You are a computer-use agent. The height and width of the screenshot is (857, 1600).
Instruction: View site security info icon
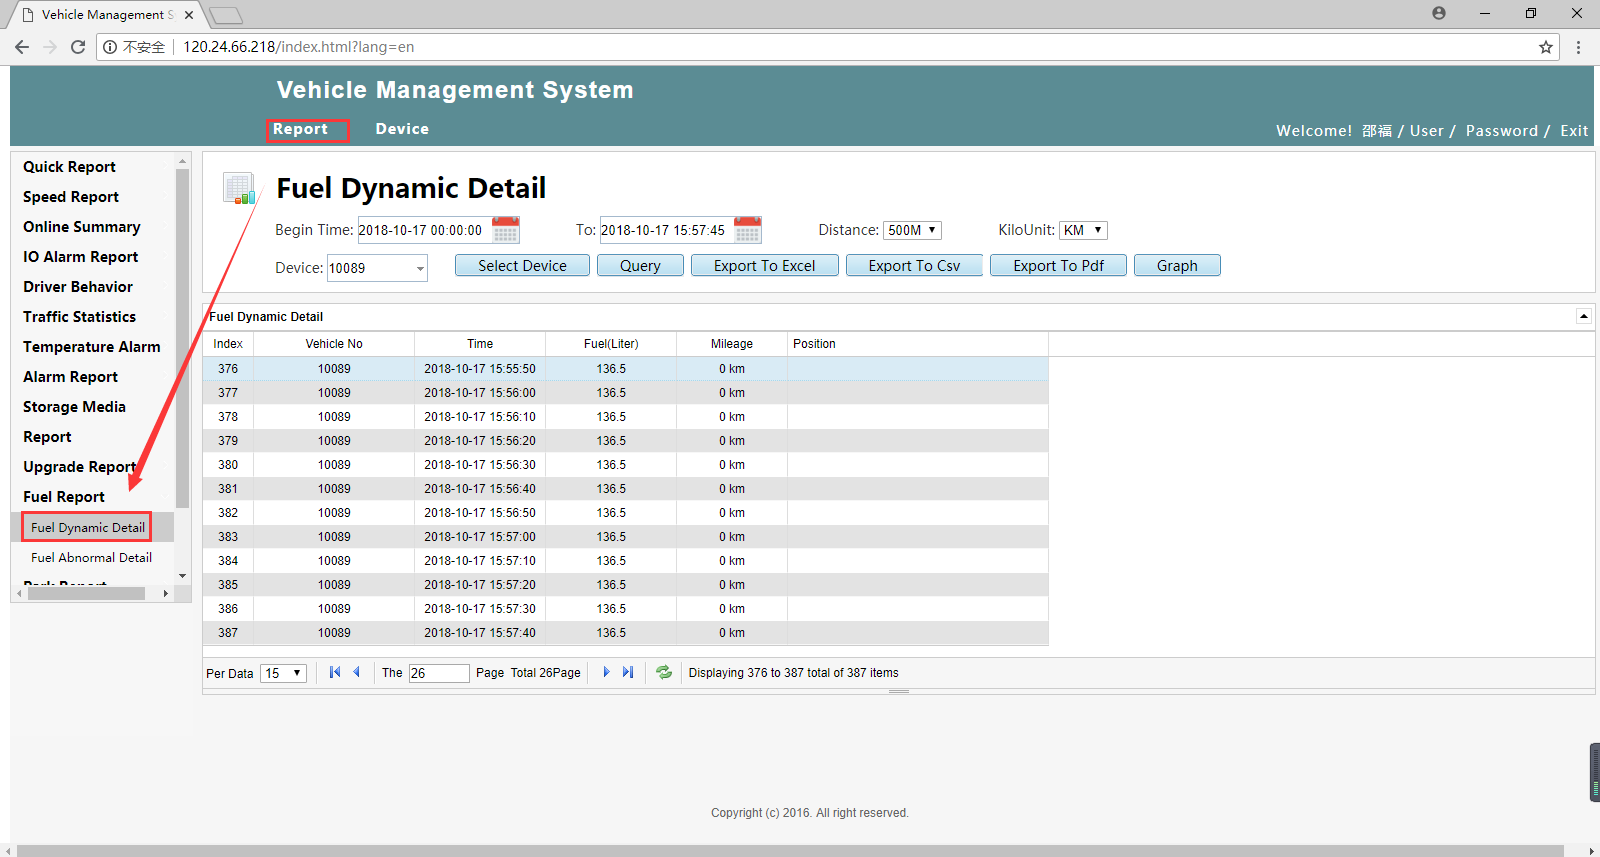110,47
